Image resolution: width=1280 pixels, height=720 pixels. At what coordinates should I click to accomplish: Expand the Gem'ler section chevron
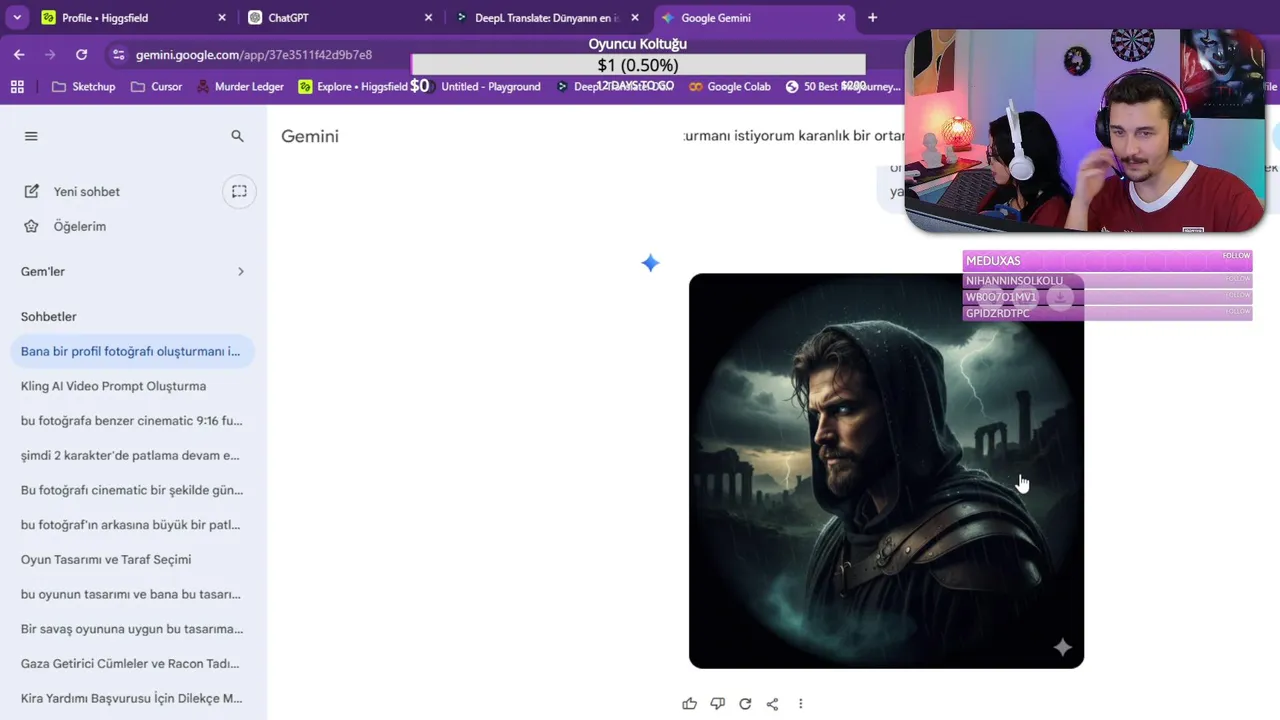pyautogui.click(x=240, y=271)
